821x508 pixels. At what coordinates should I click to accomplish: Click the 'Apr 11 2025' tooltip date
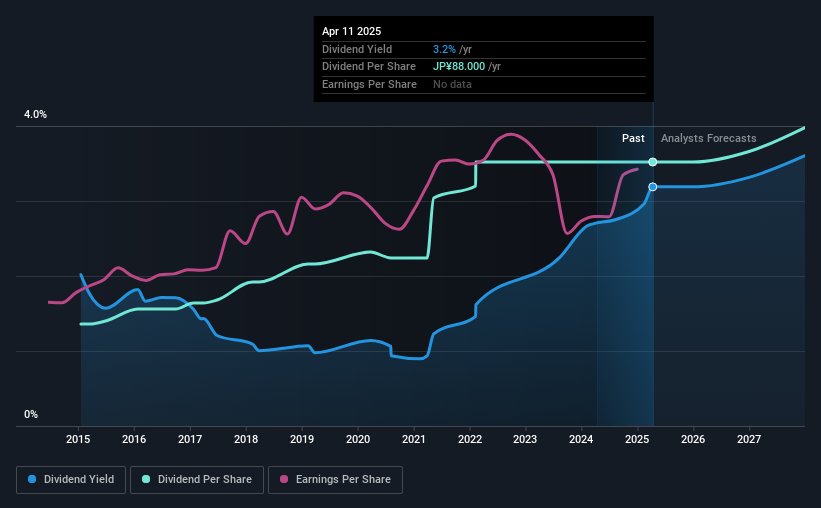coord(351,31)
